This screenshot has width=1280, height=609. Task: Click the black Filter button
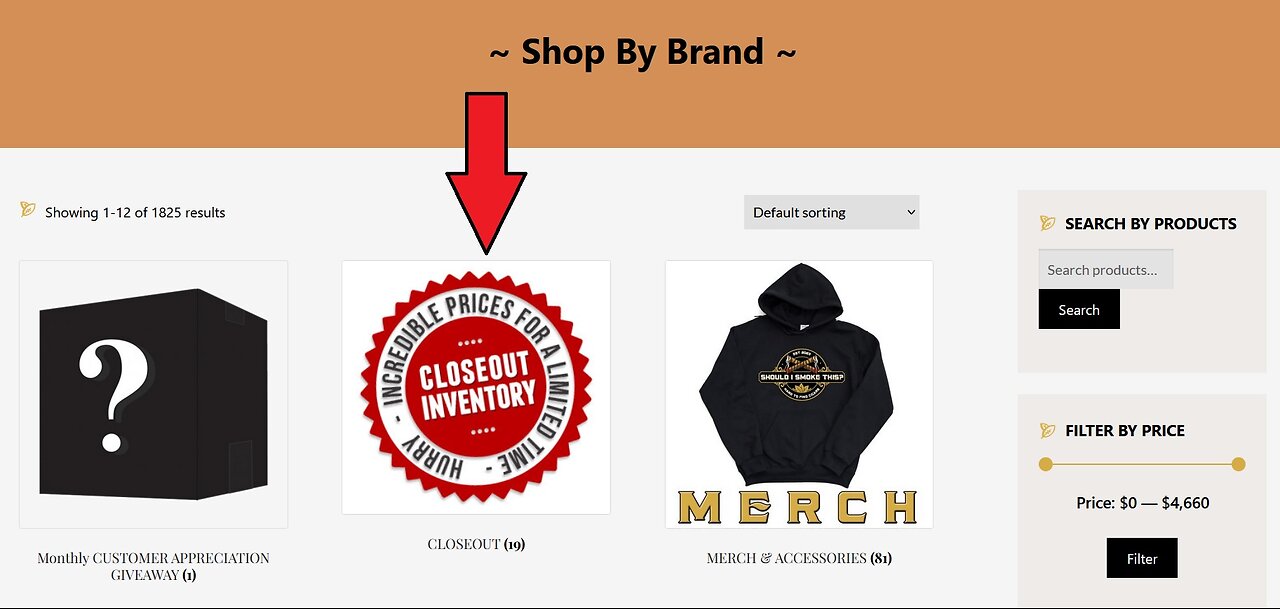[x=1142, y=558]
